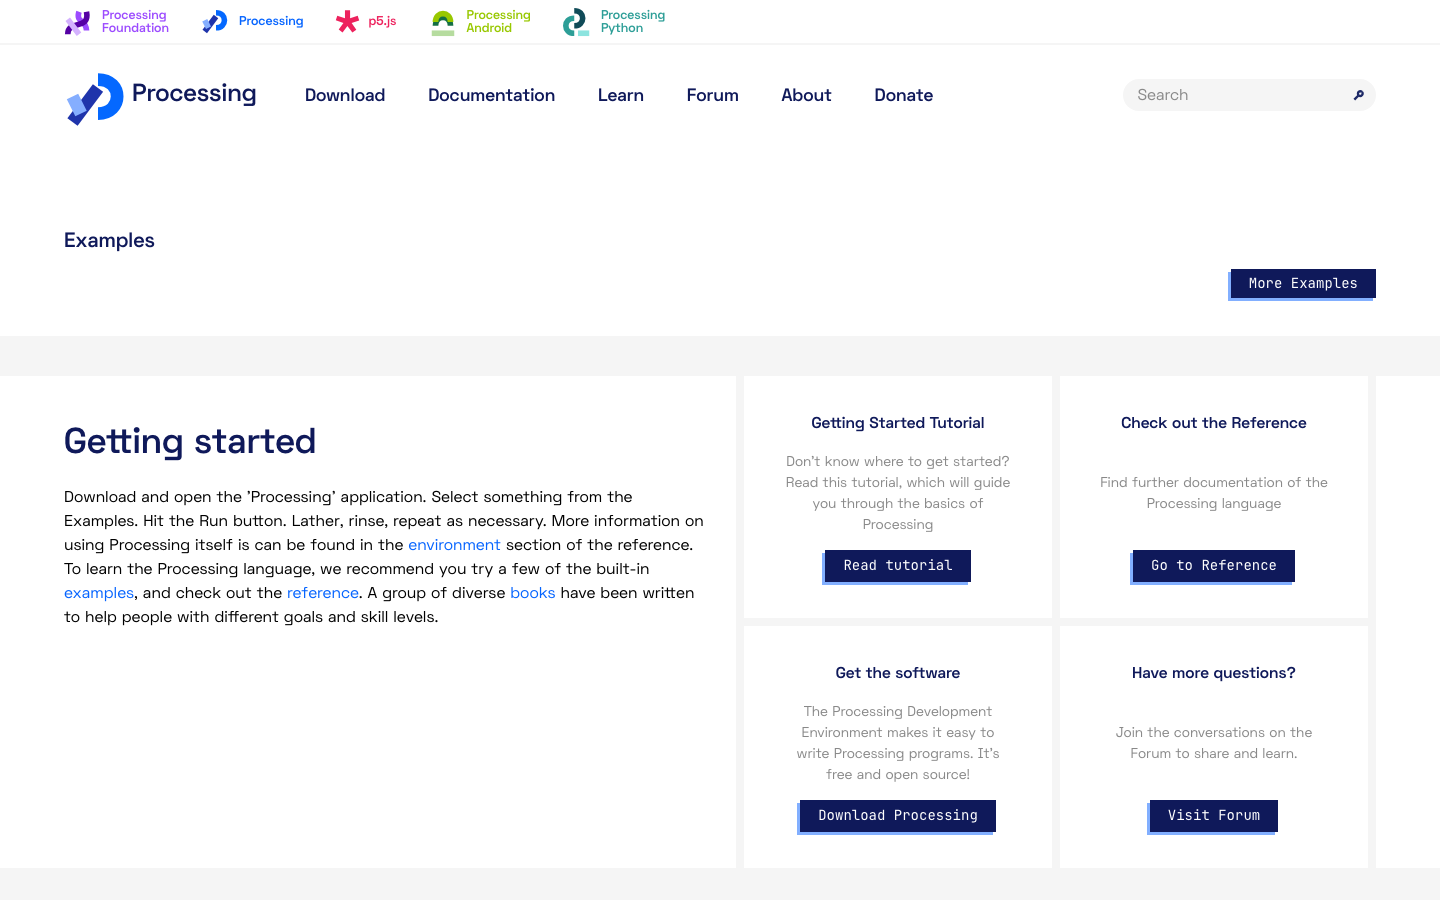Click the Go to Reference button

pos(1214,566)
